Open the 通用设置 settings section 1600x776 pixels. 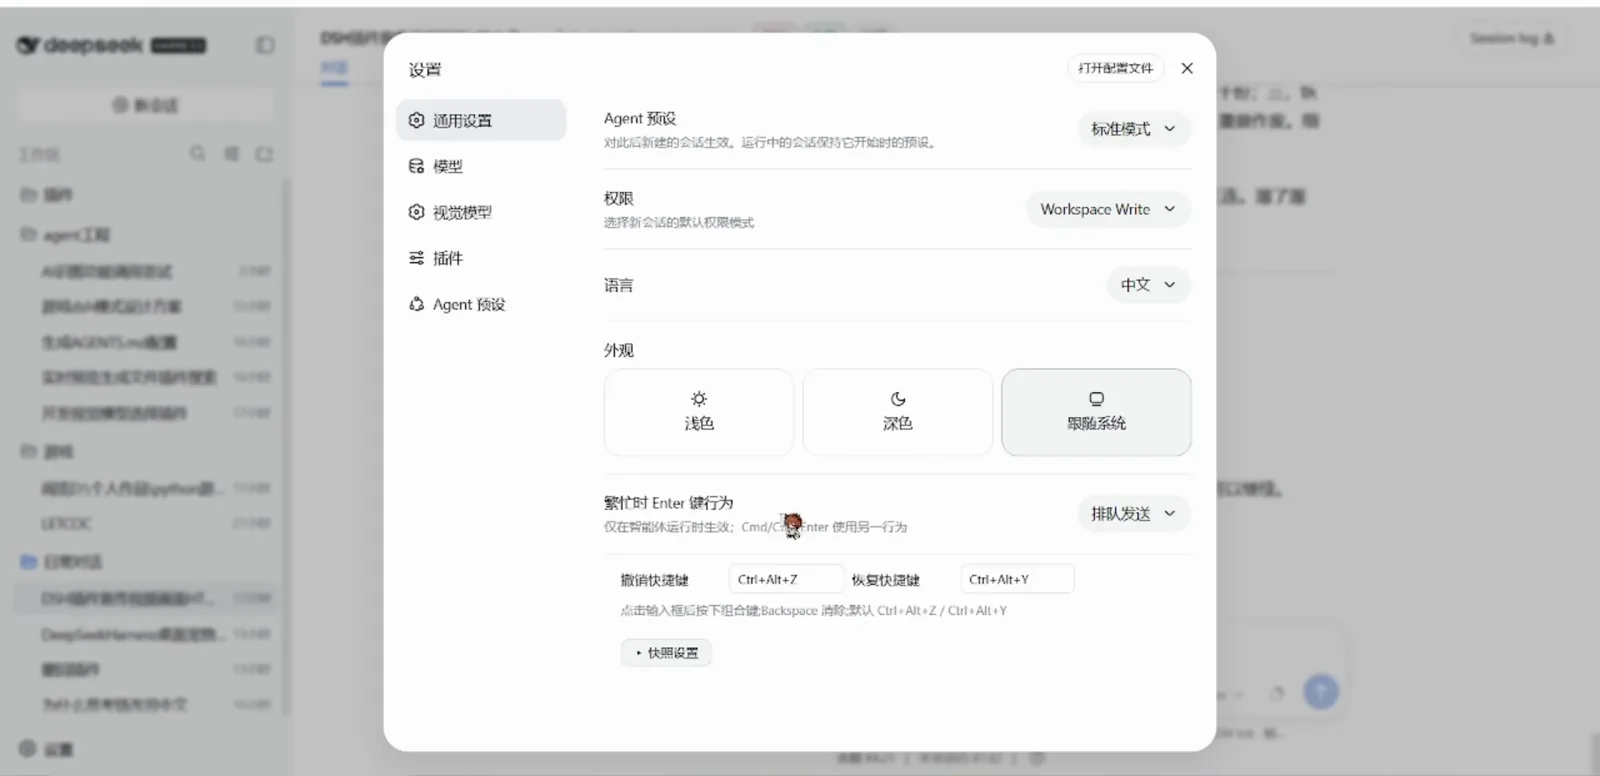coord(481,120)
